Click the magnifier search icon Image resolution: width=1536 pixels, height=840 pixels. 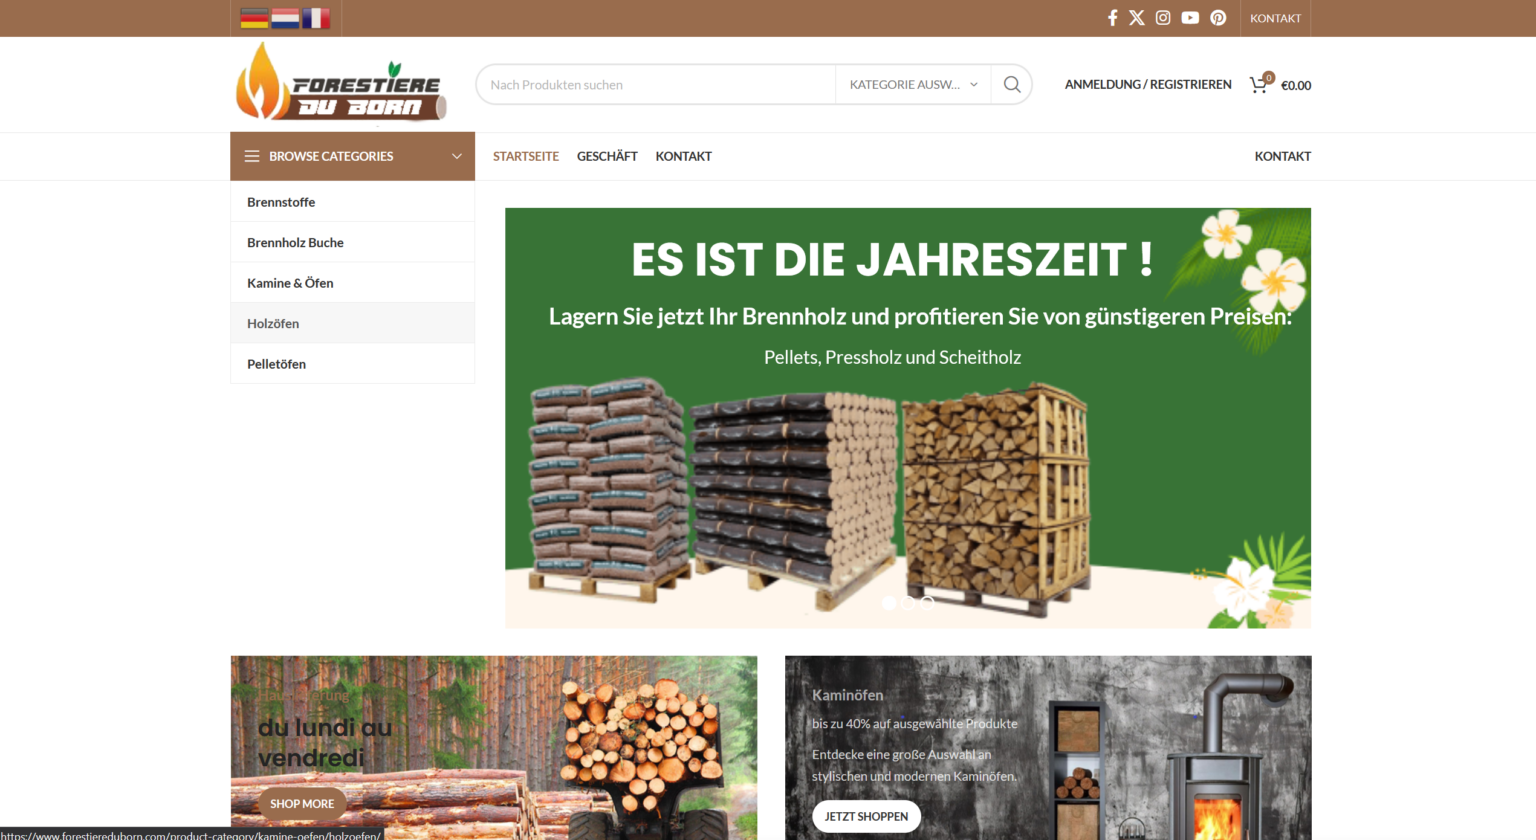tap(1012, 85)
